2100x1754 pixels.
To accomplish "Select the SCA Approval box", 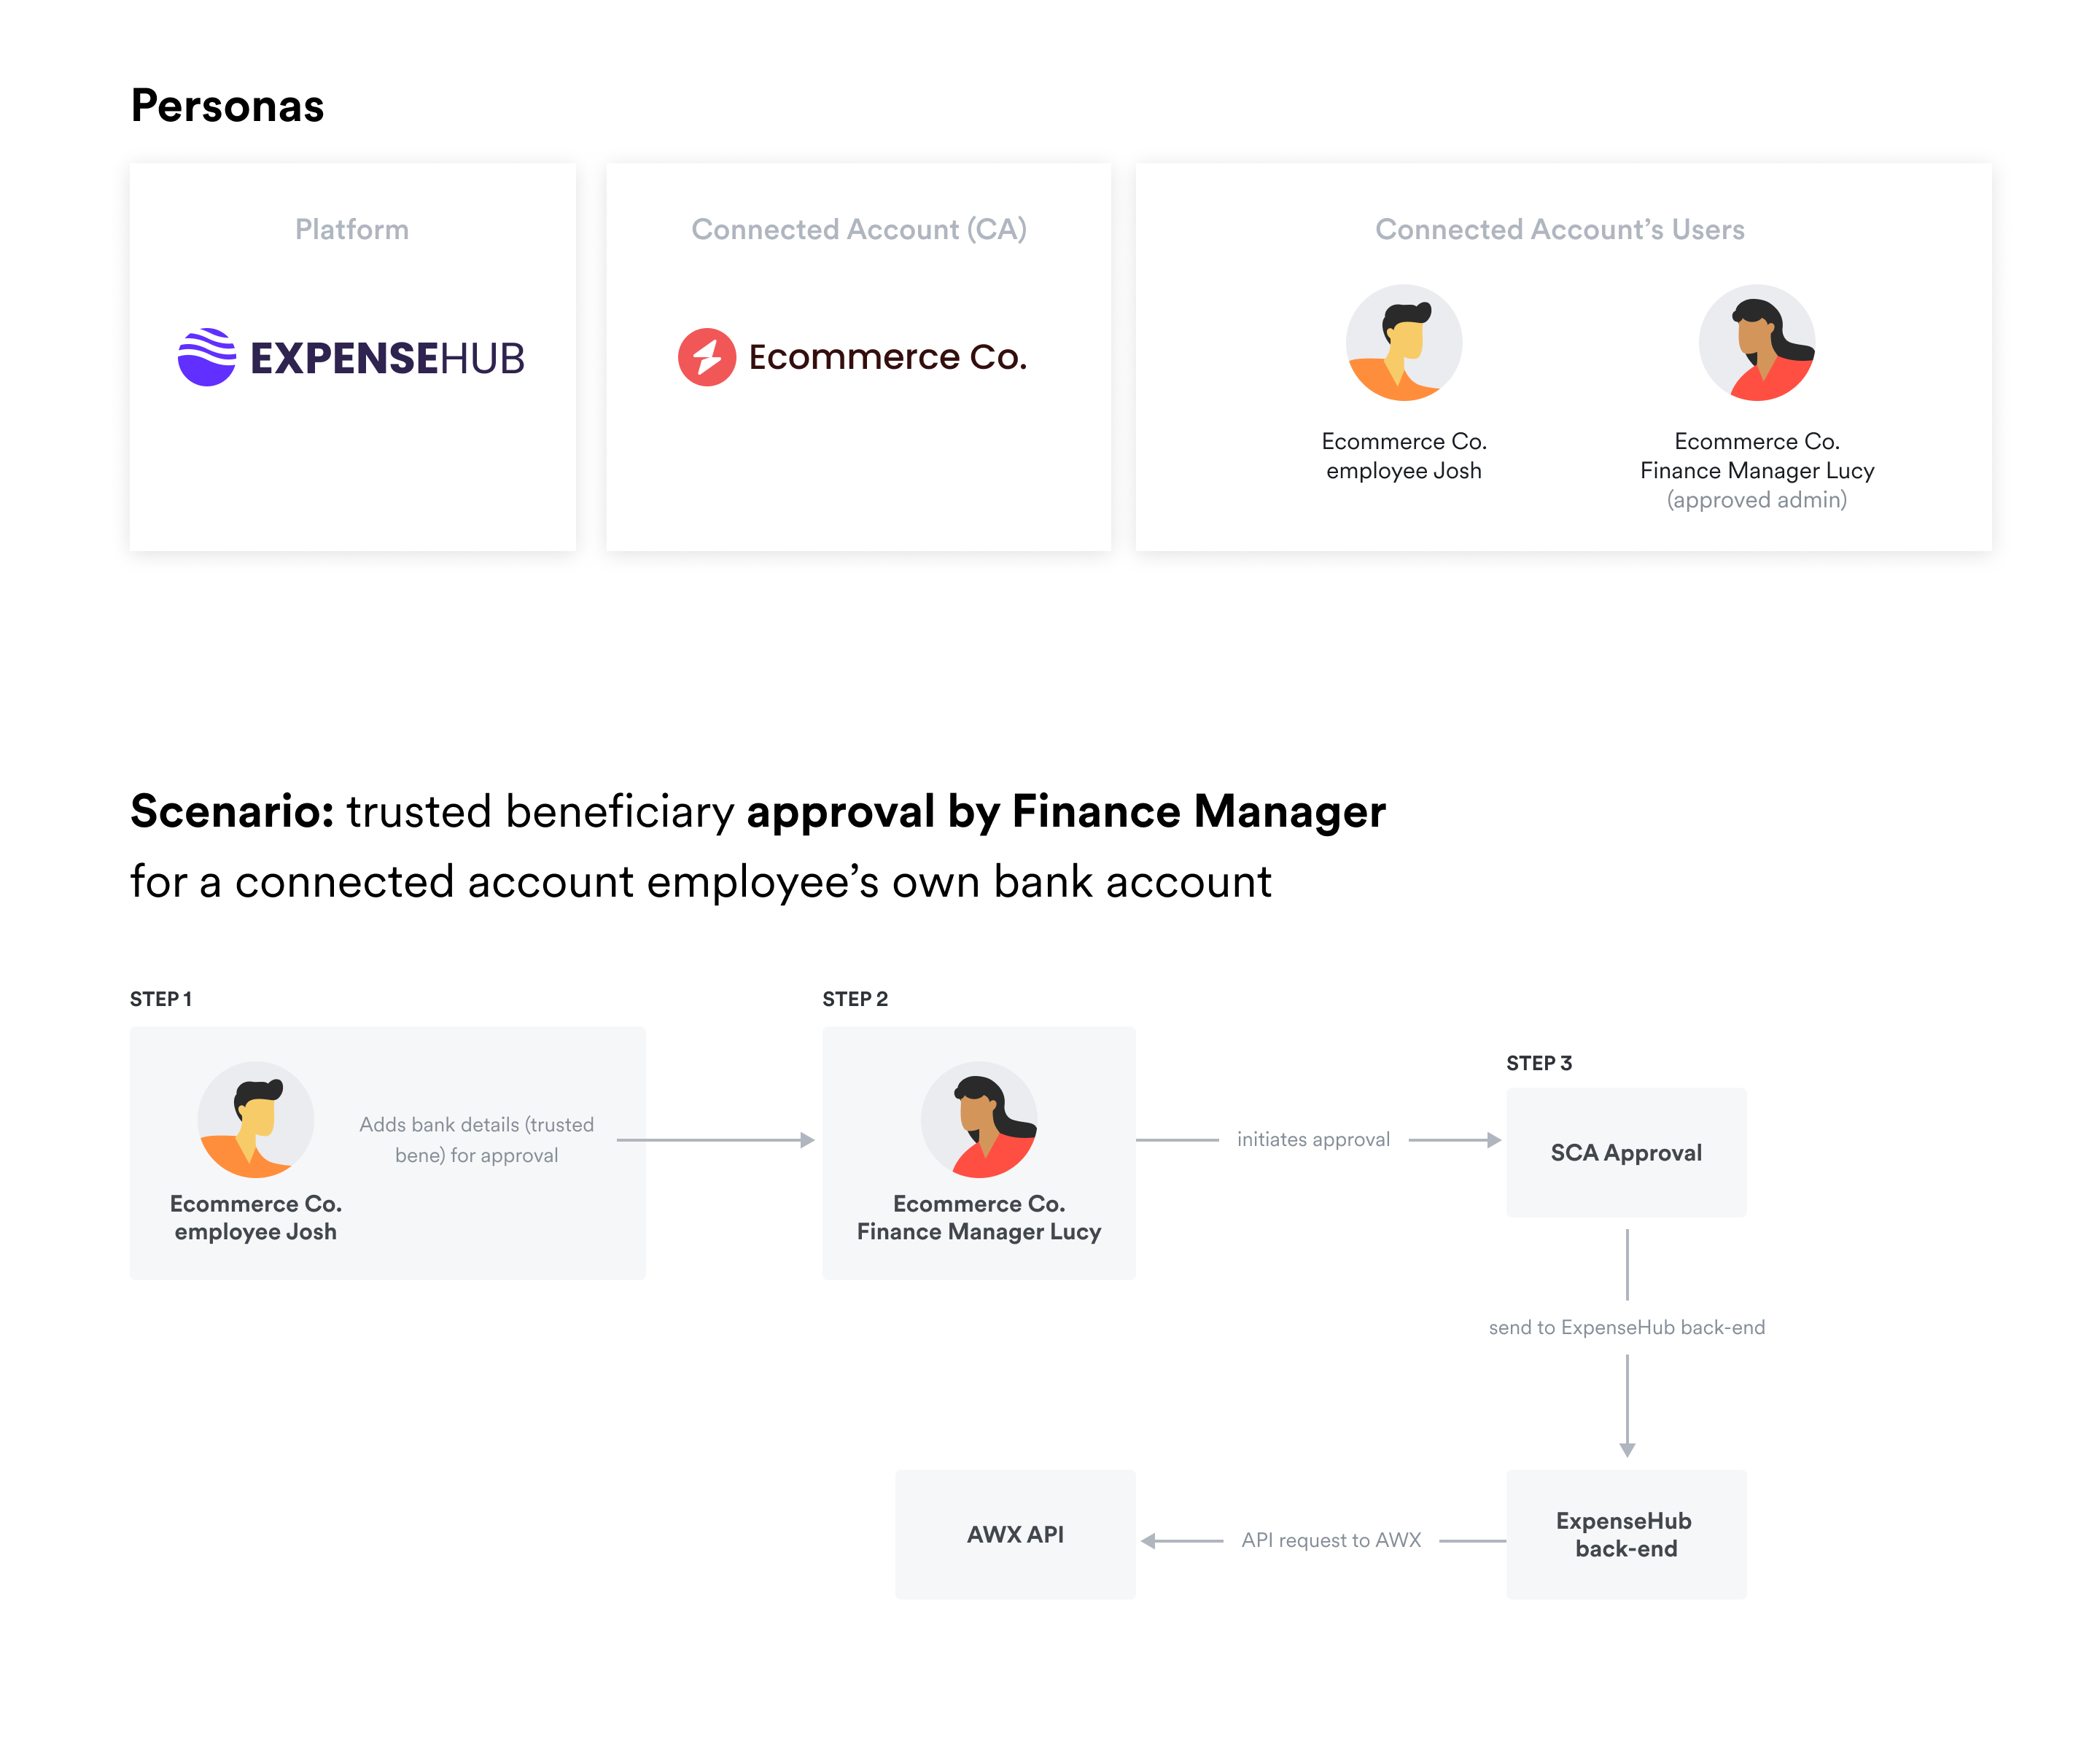I will (x=1626, y=1153).
